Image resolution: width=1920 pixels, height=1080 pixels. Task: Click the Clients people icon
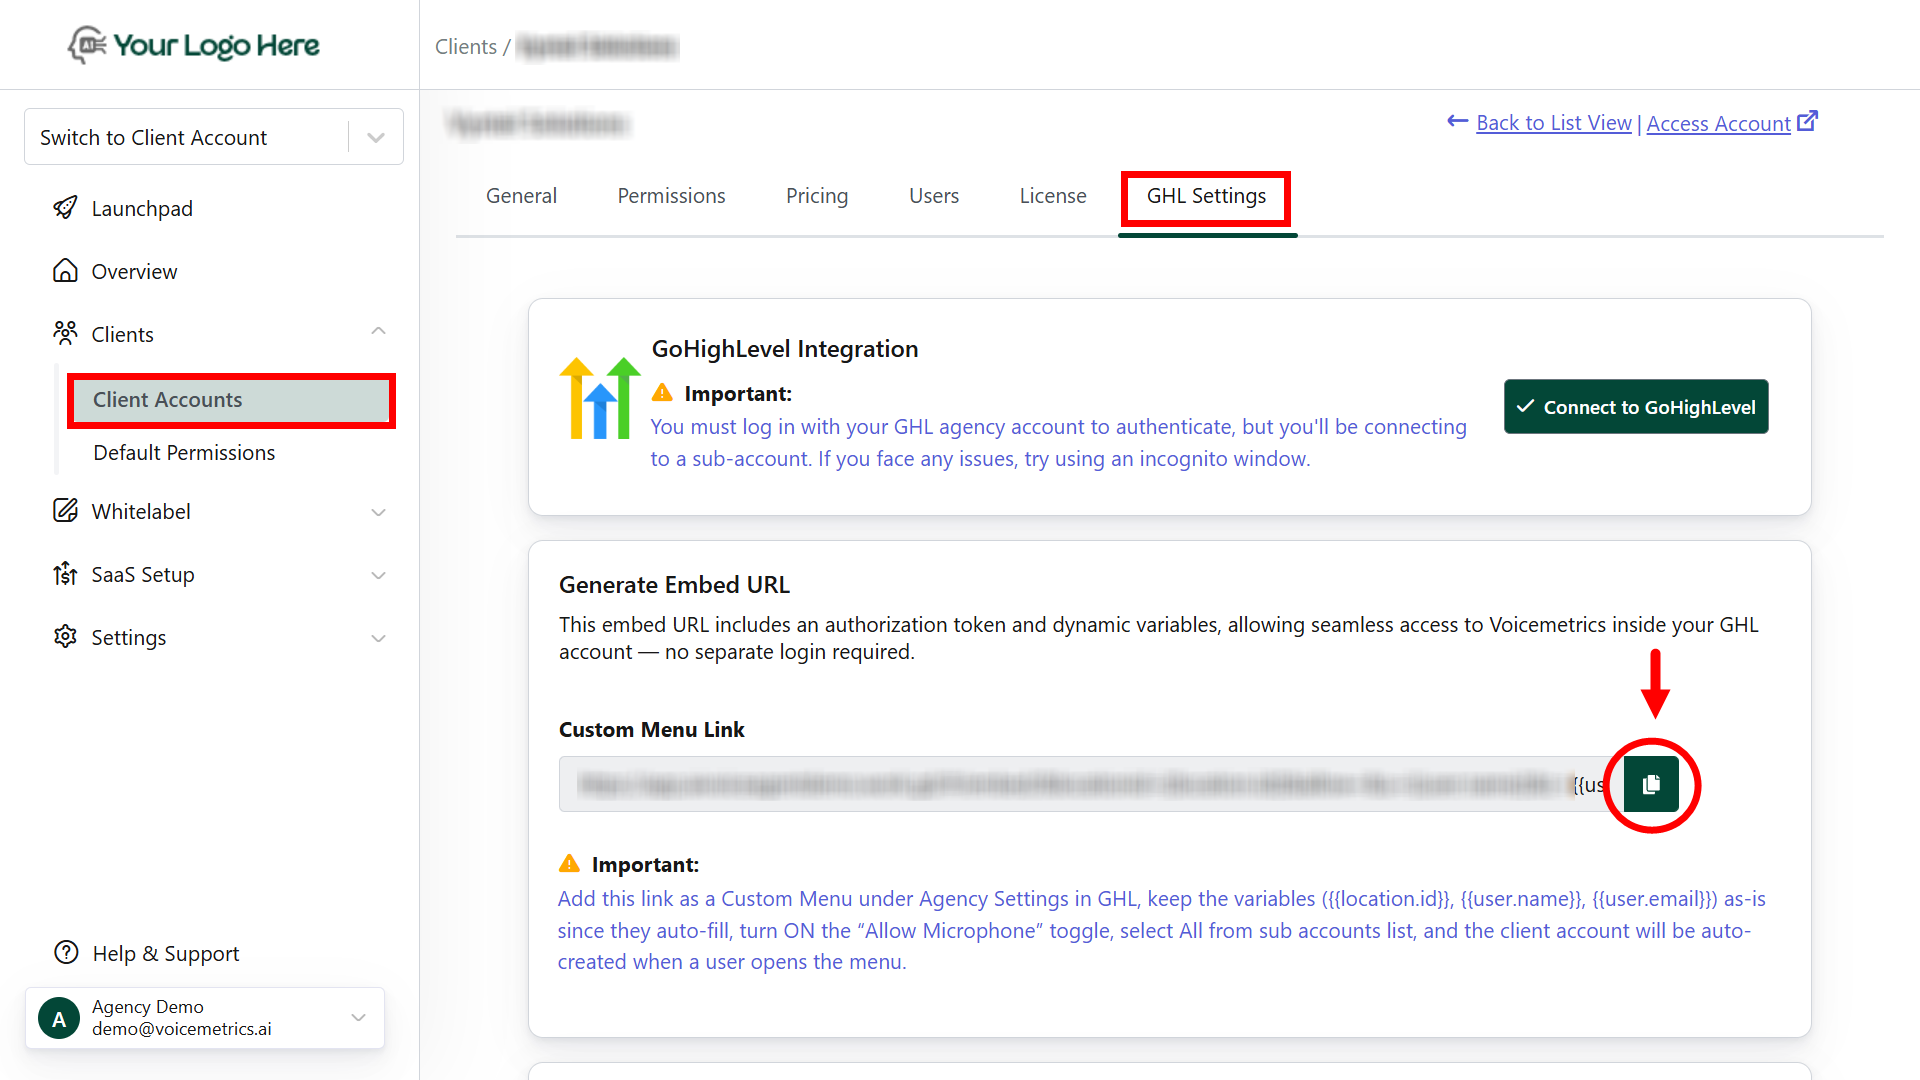pos(65,333)
